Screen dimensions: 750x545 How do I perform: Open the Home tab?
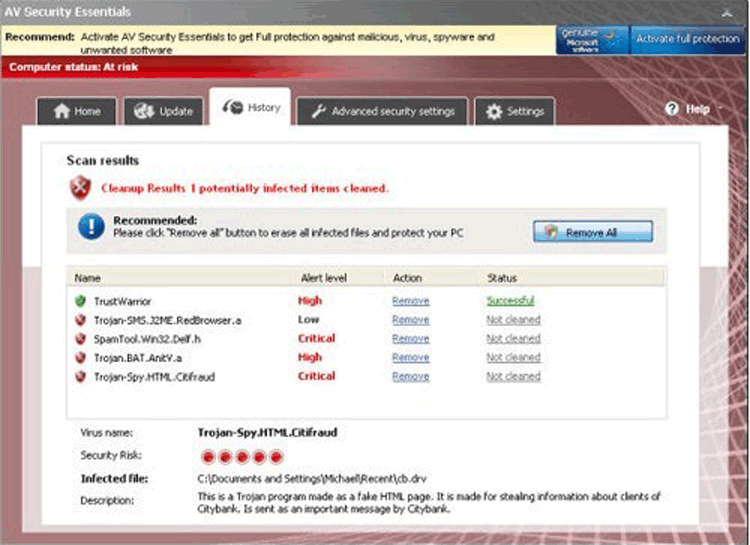pos(77,112)
